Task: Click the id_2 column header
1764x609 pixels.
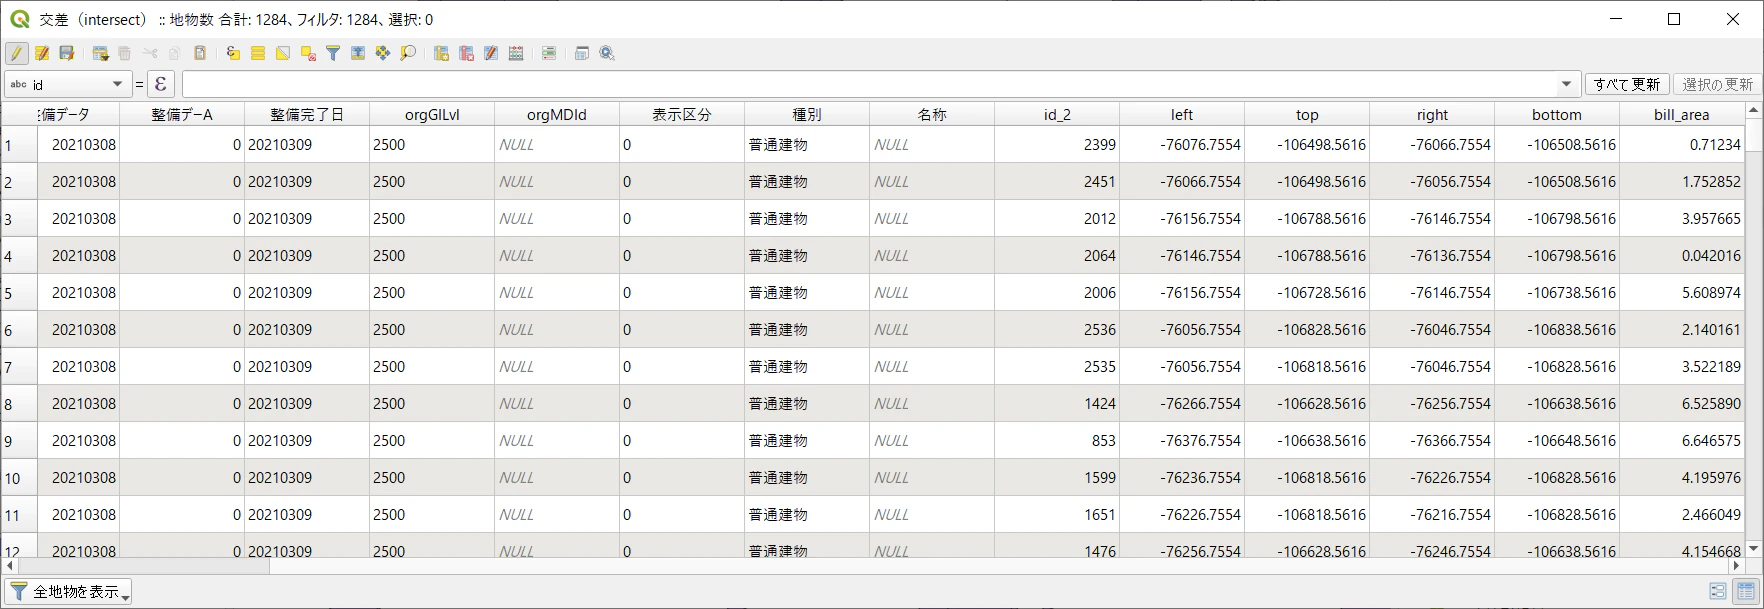Action: [x=1057, y=114]
